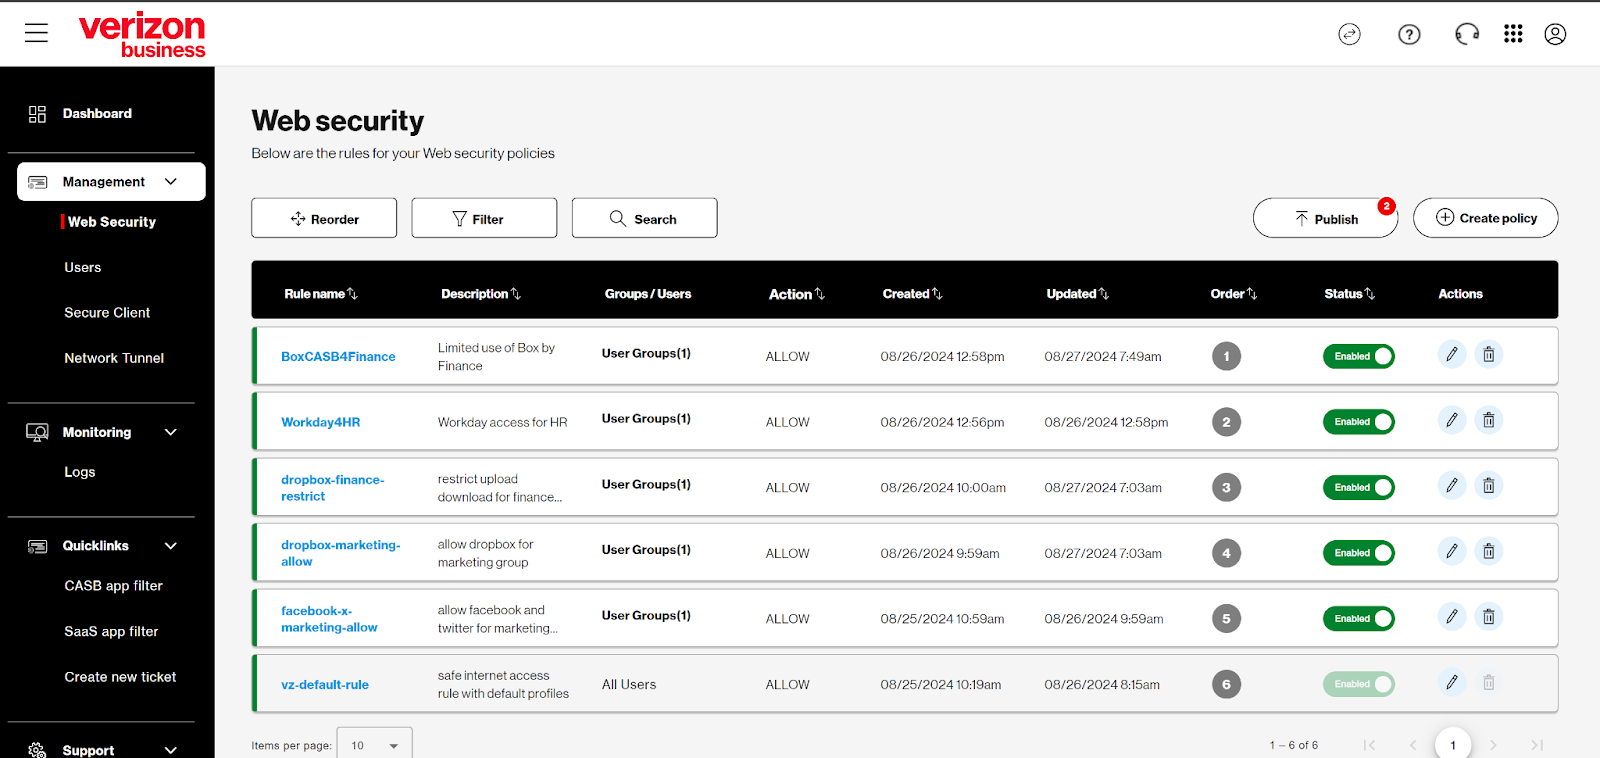Open the hamburger navigation menu
The height and width of the screenshot is (758, 1600).
tap(37, 33)
